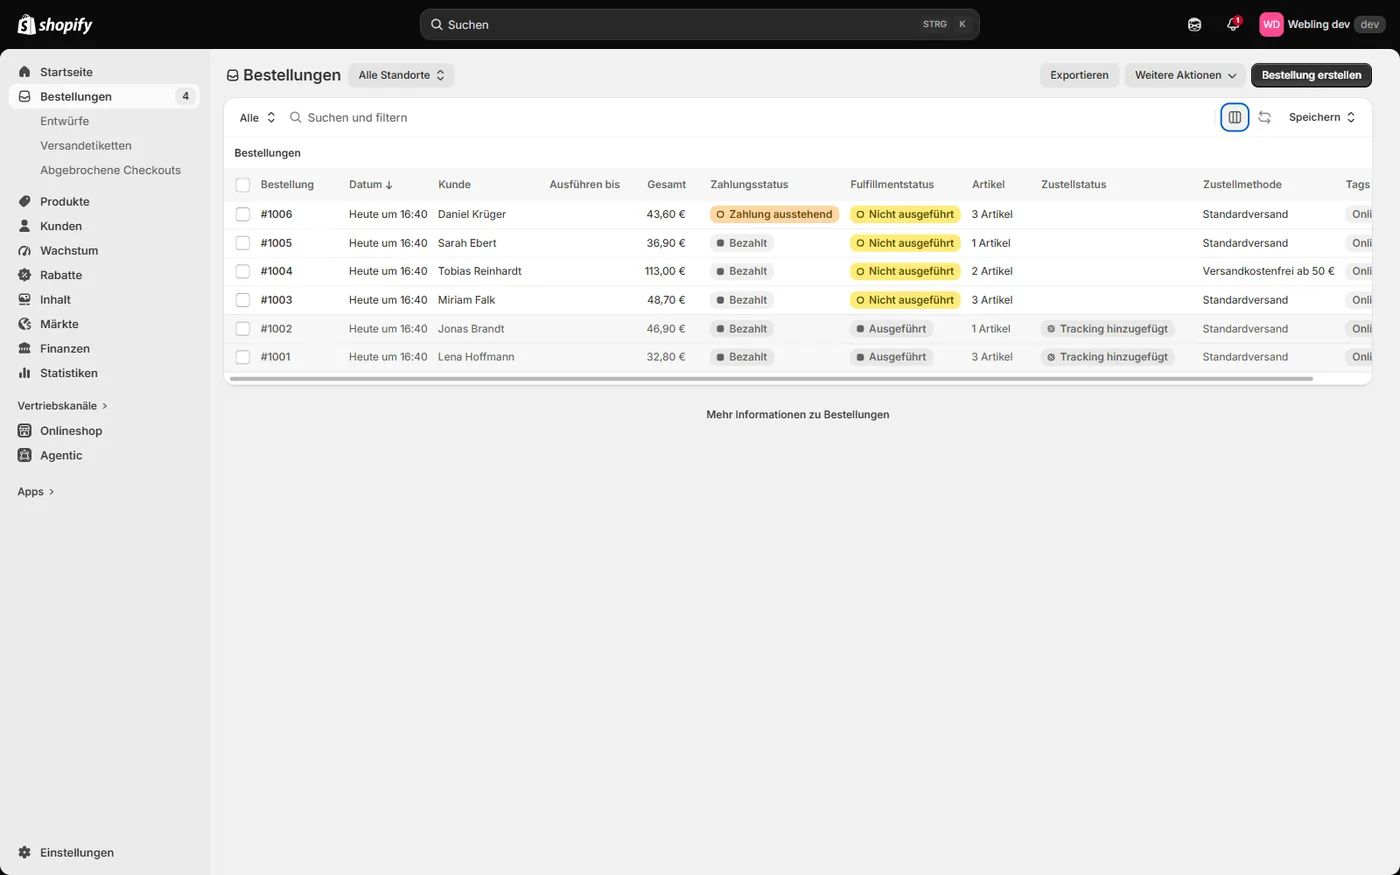Click Tracking hinzugefügt badge for order #1002

[1107, 328]
